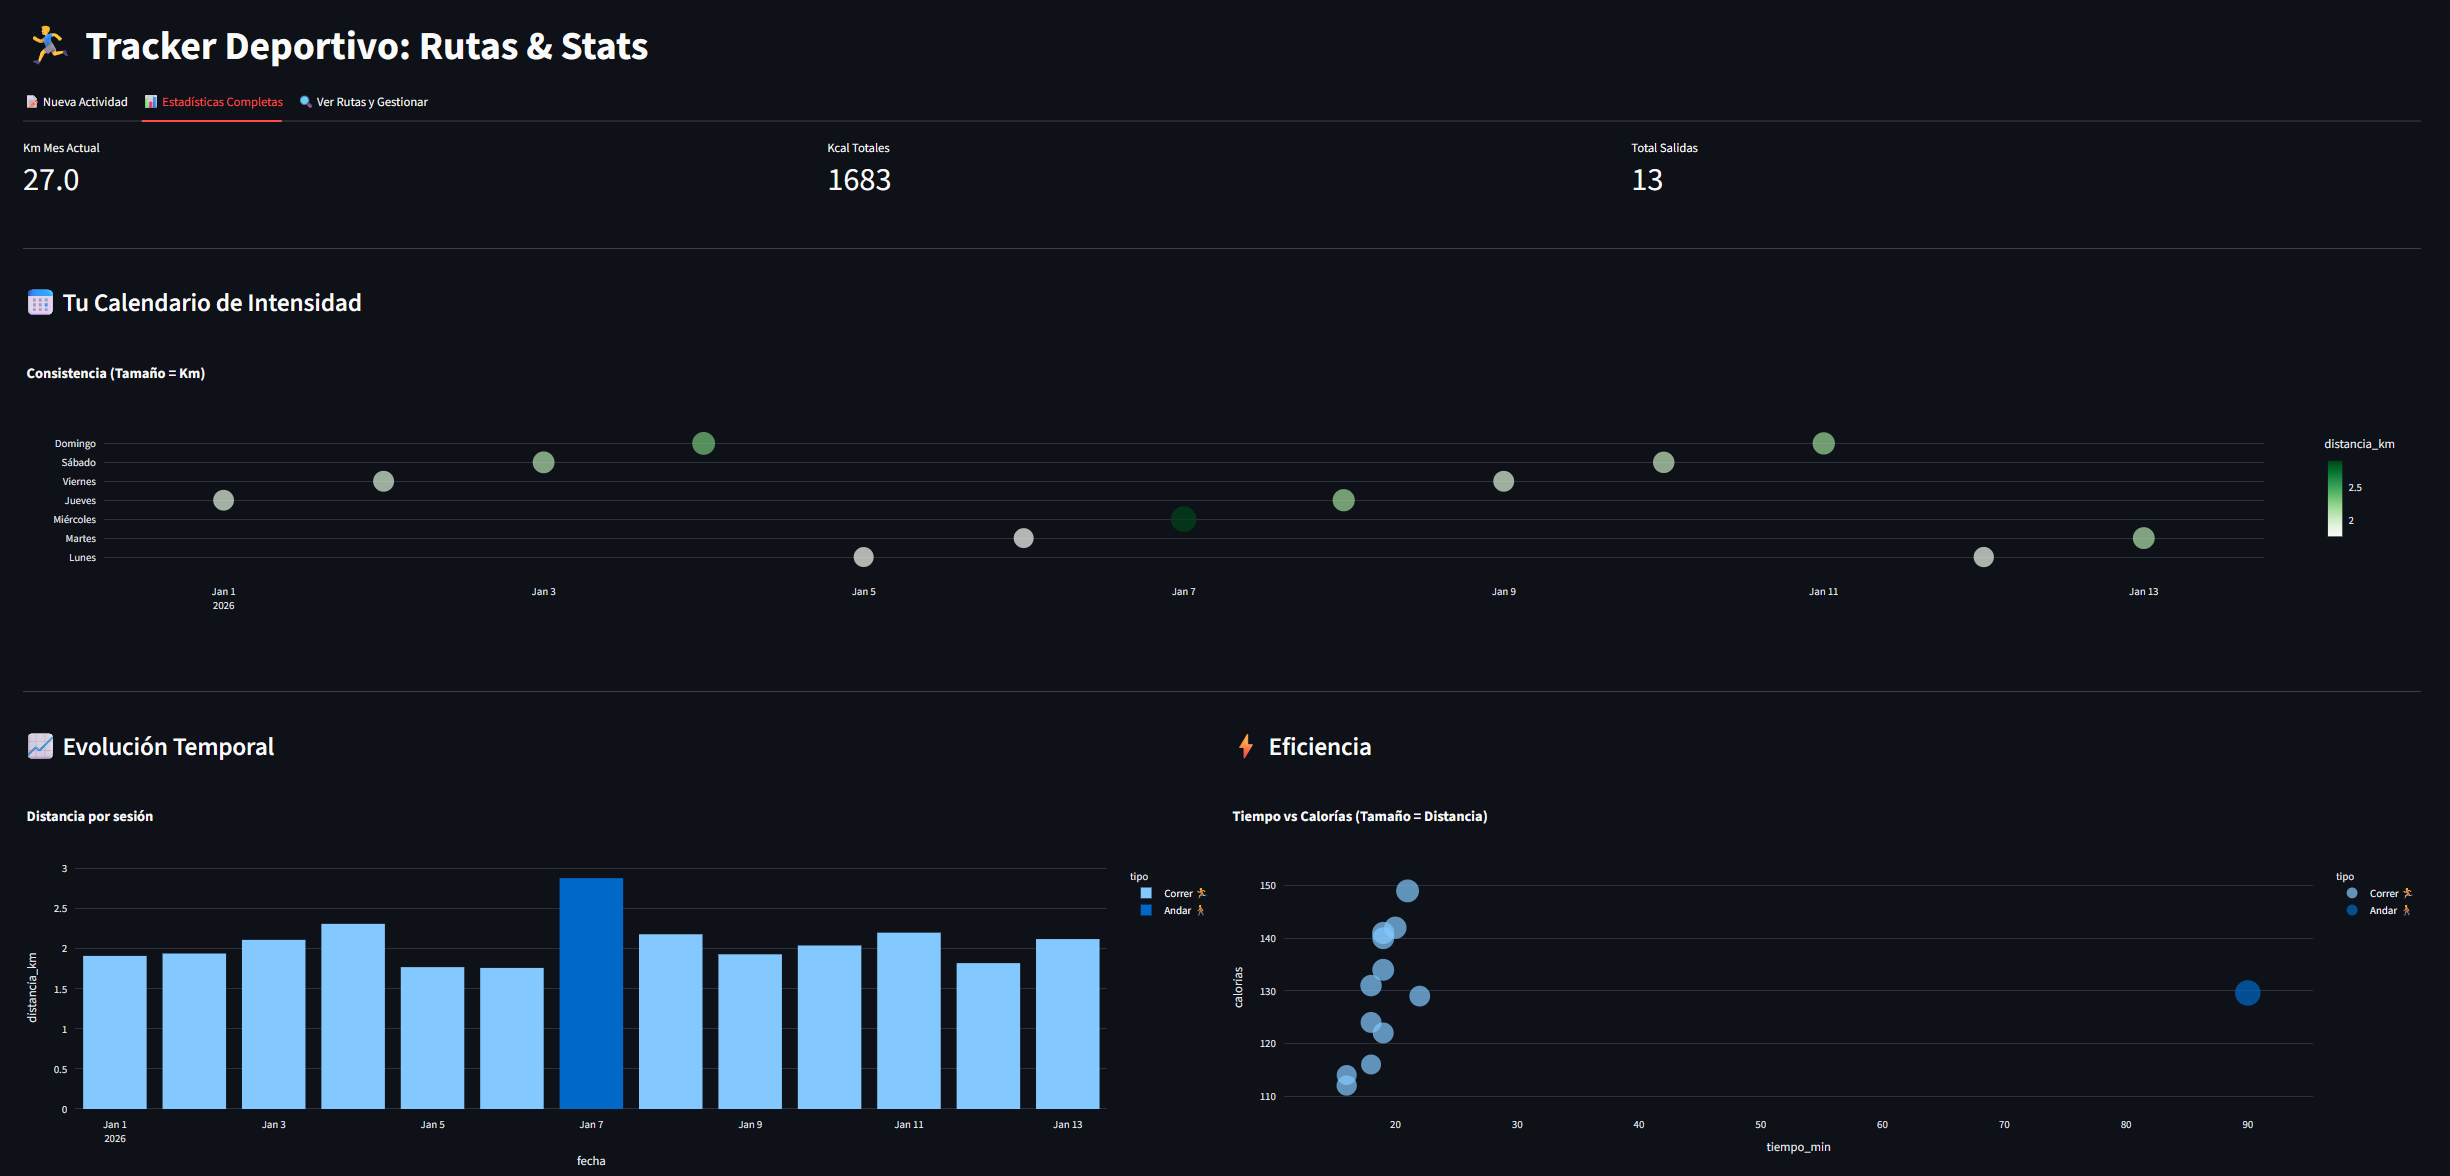Click the Andar point at 90 minutes
The width and height of the screenshot is (2450, 1176).
click(2247, 993)
